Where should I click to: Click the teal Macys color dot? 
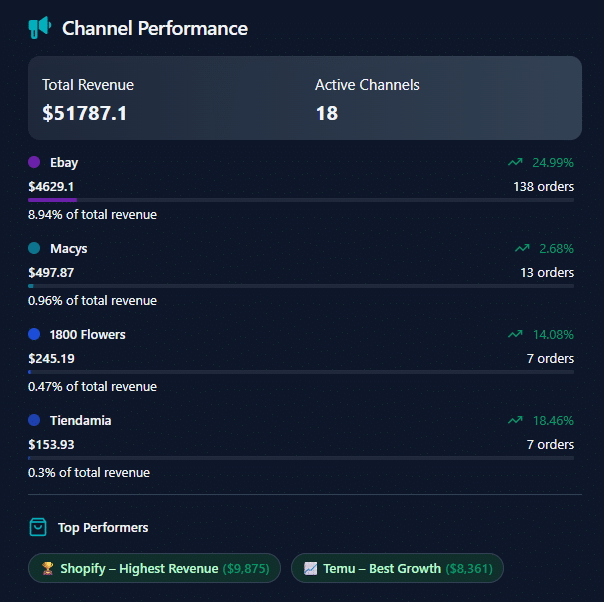point(34,248)
